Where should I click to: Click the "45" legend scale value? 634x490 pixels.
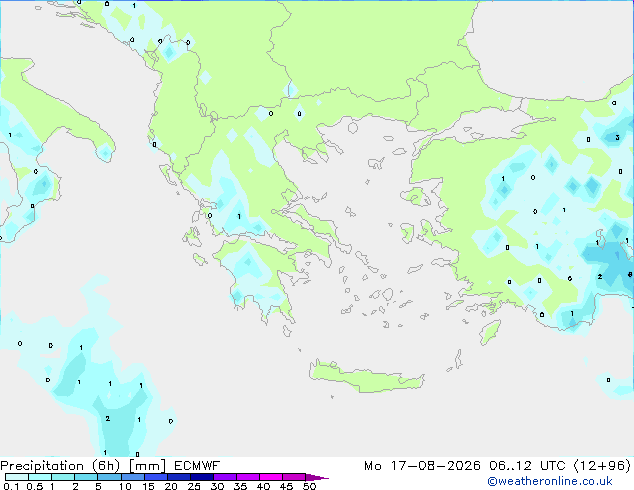point(286,486)
